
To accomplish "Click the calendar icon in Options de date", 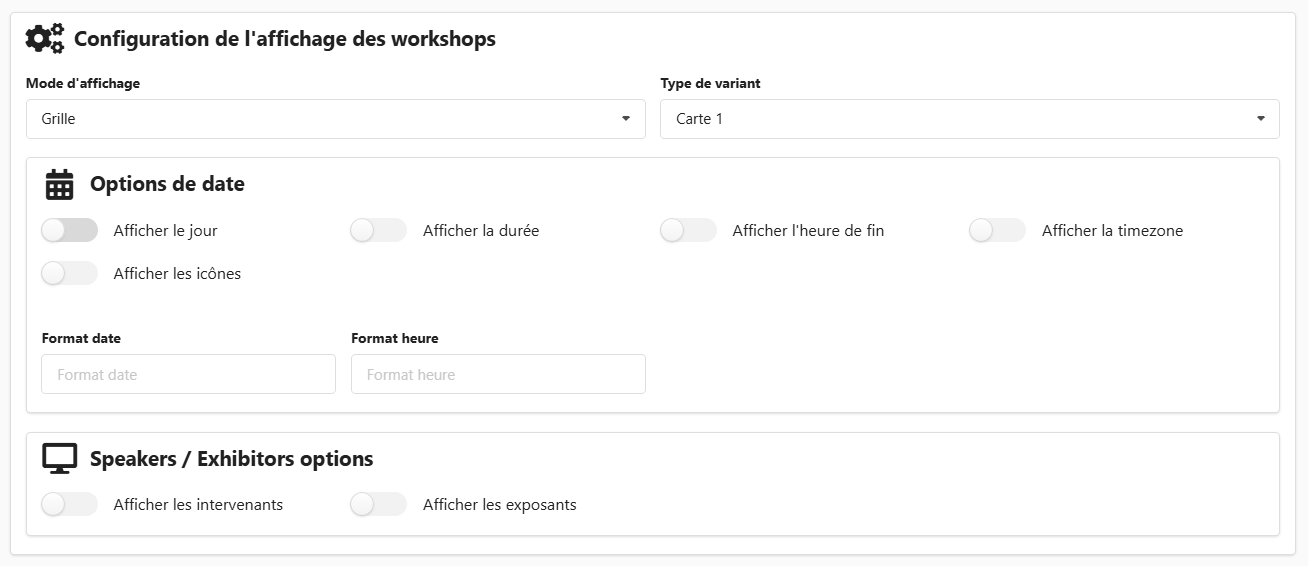I will (60, 185).
